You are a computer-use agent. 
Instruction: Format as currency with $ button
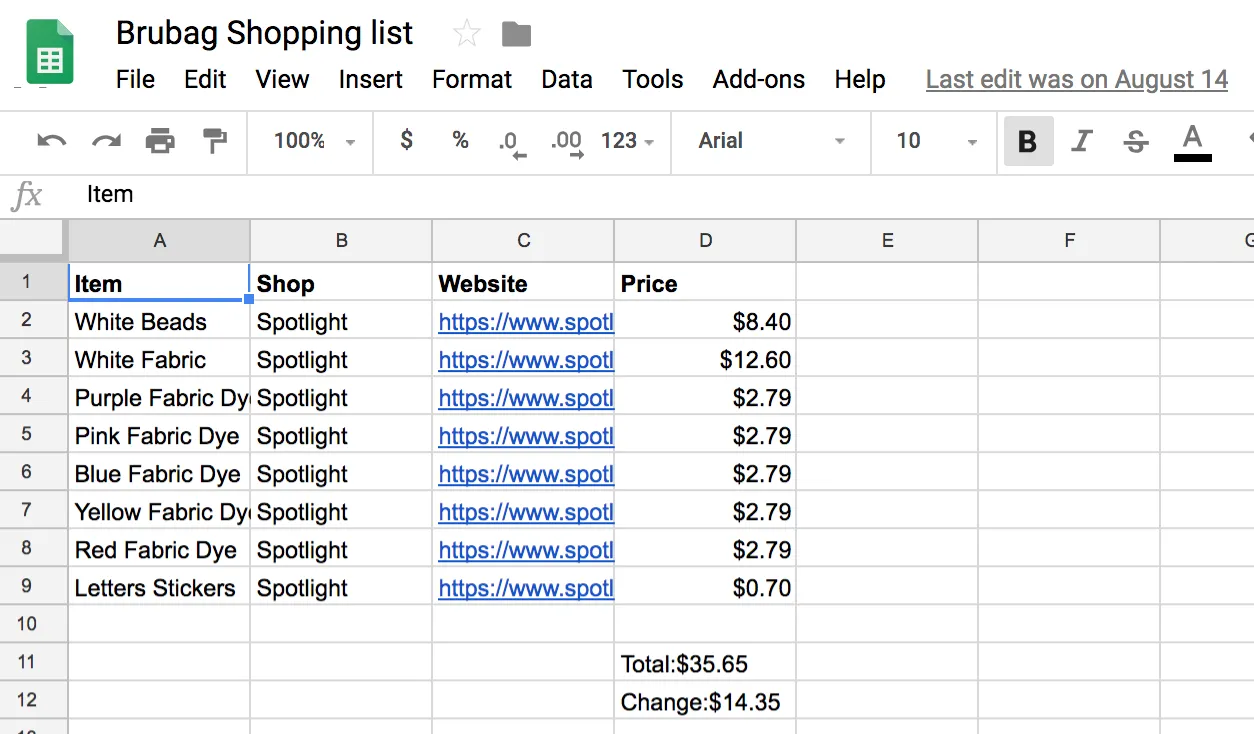click(x=406, y=140)
